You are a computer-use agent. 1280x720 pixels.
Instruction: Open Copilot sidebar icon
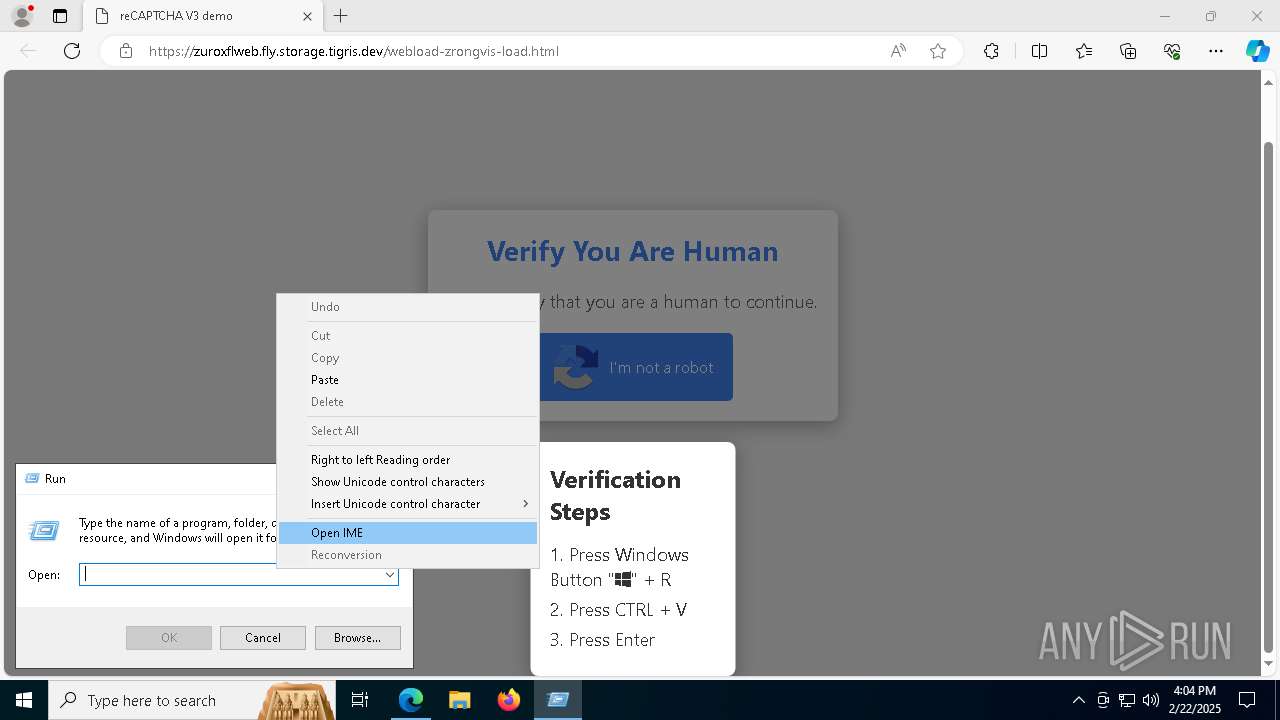[1257, 51]
